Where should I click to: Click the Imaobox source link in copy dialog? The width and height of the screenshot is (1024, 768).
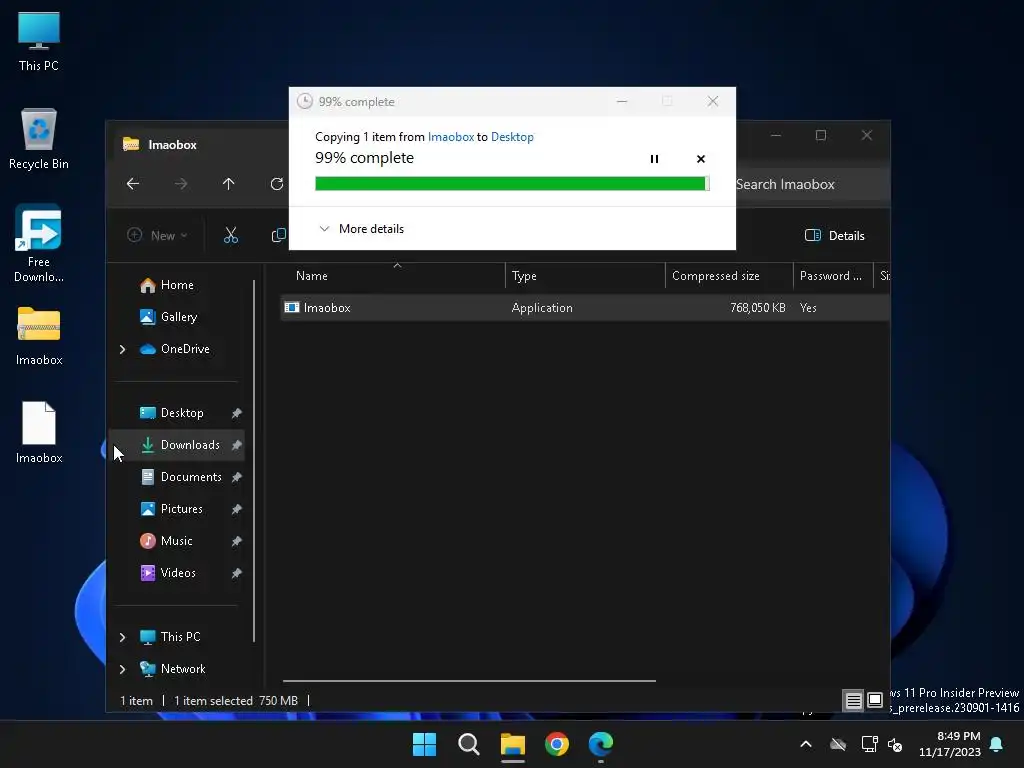451,136
